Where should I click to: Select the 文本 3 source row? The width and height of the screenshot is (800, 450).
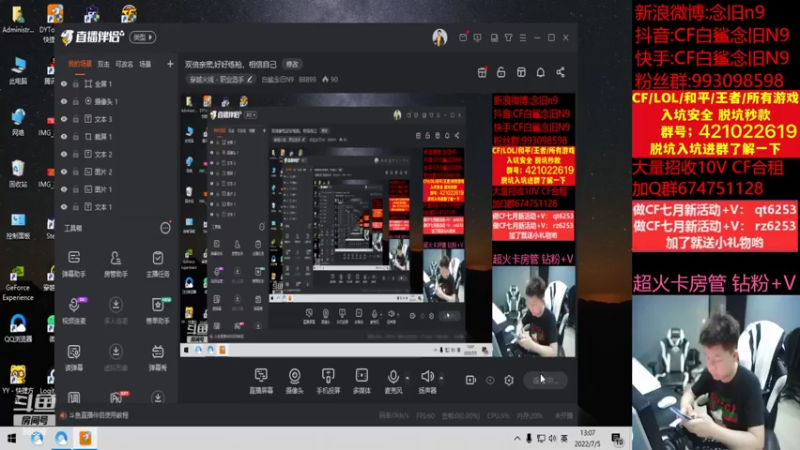116,119
